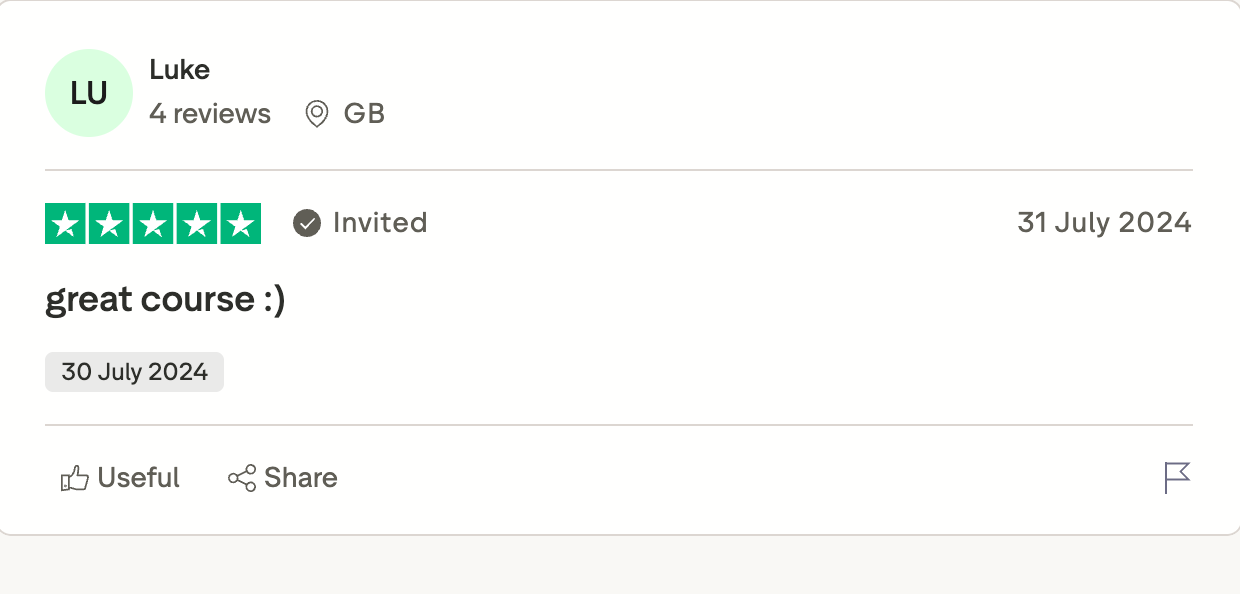The image size is (1240, 594).
Task: Open reviewer Luke's profile name
Action: pyautogui.click(x=179, y=70)
